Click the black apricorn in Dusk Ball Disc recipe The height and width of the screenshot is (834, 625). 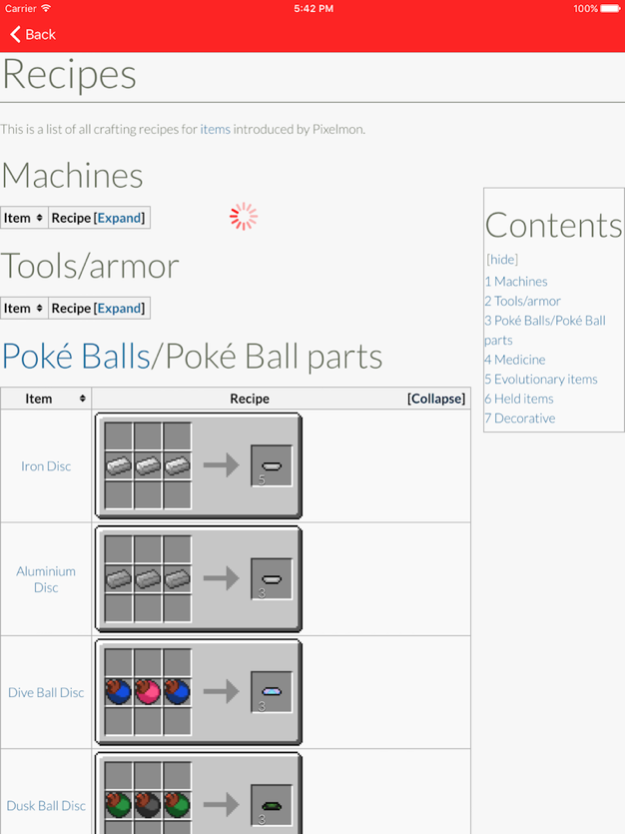(148, 805)
